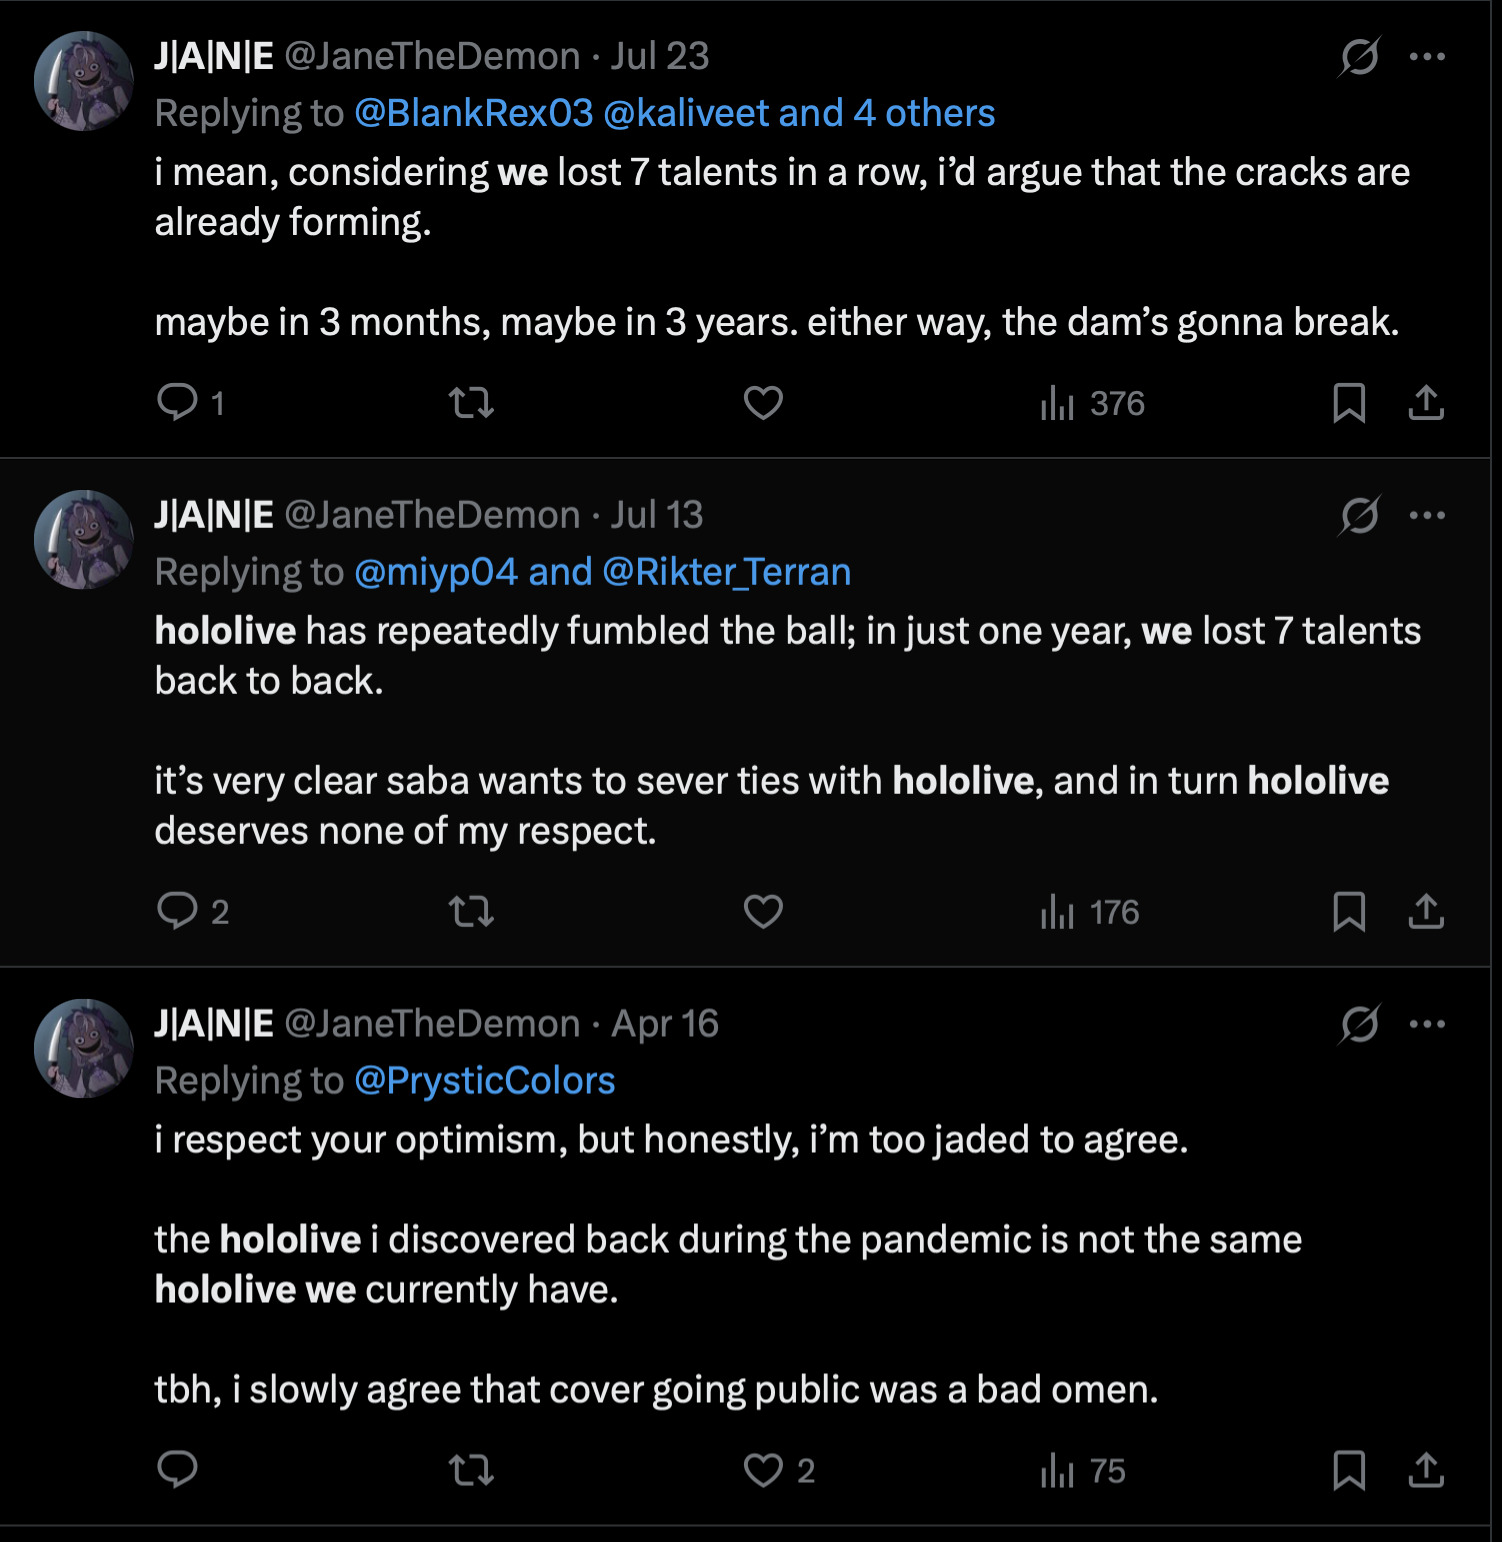View analytics showing 376 views
The image size is (1502, 1542).
coord(1092,404)
